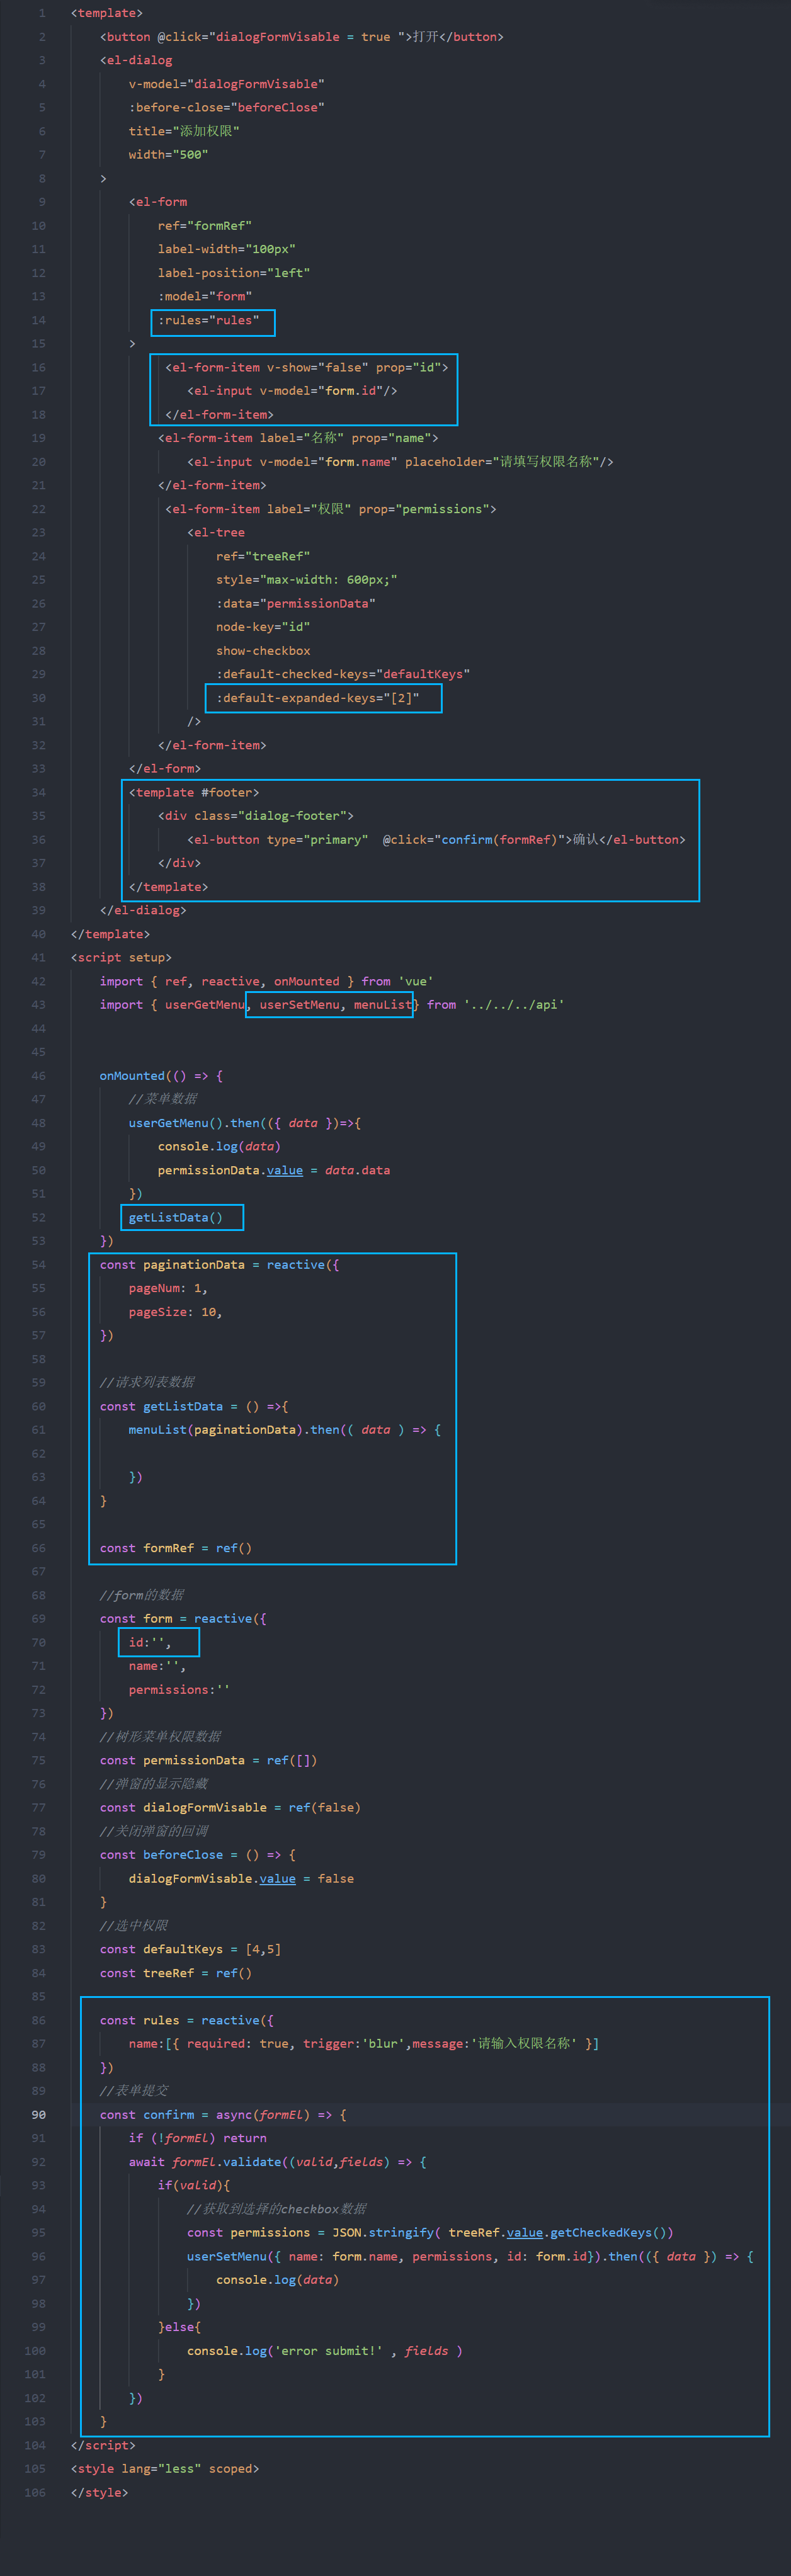Click the onMounted(() => { line
The height and width of the screenshot is (2576, 791).
pyautogui.click(x=161, y=1076)
